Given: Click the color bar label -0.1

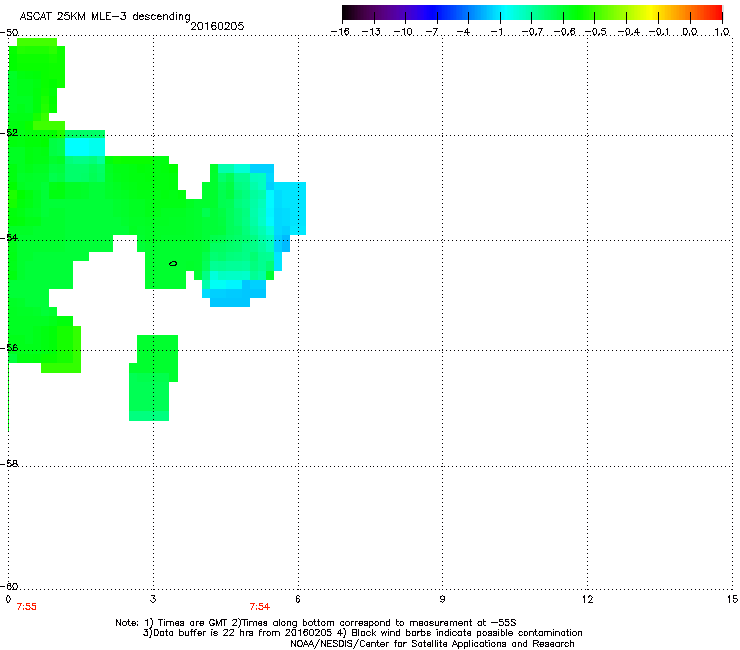Looking at the screenshot, I should [659, 32].
